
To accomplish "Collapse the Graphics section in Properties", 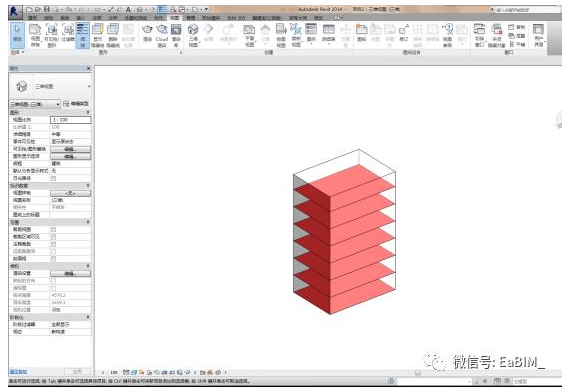I will point(88,113).
